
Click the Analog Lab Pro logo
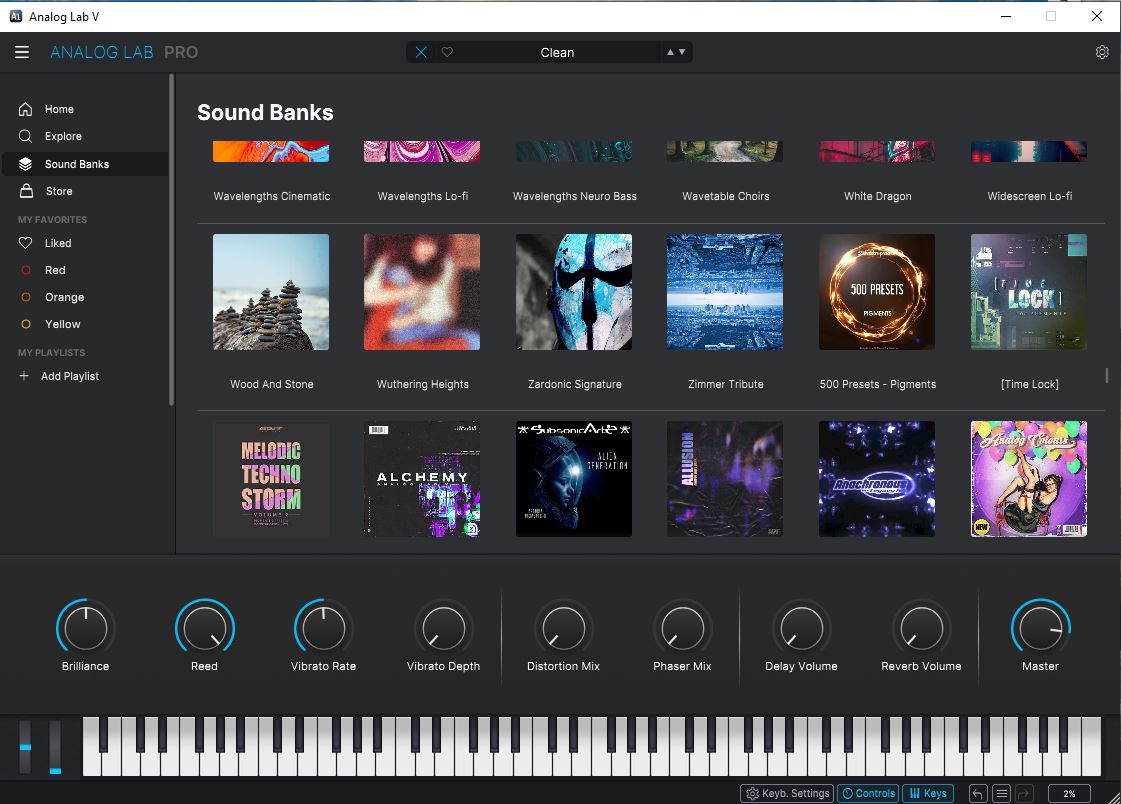[x=124, y=52]
